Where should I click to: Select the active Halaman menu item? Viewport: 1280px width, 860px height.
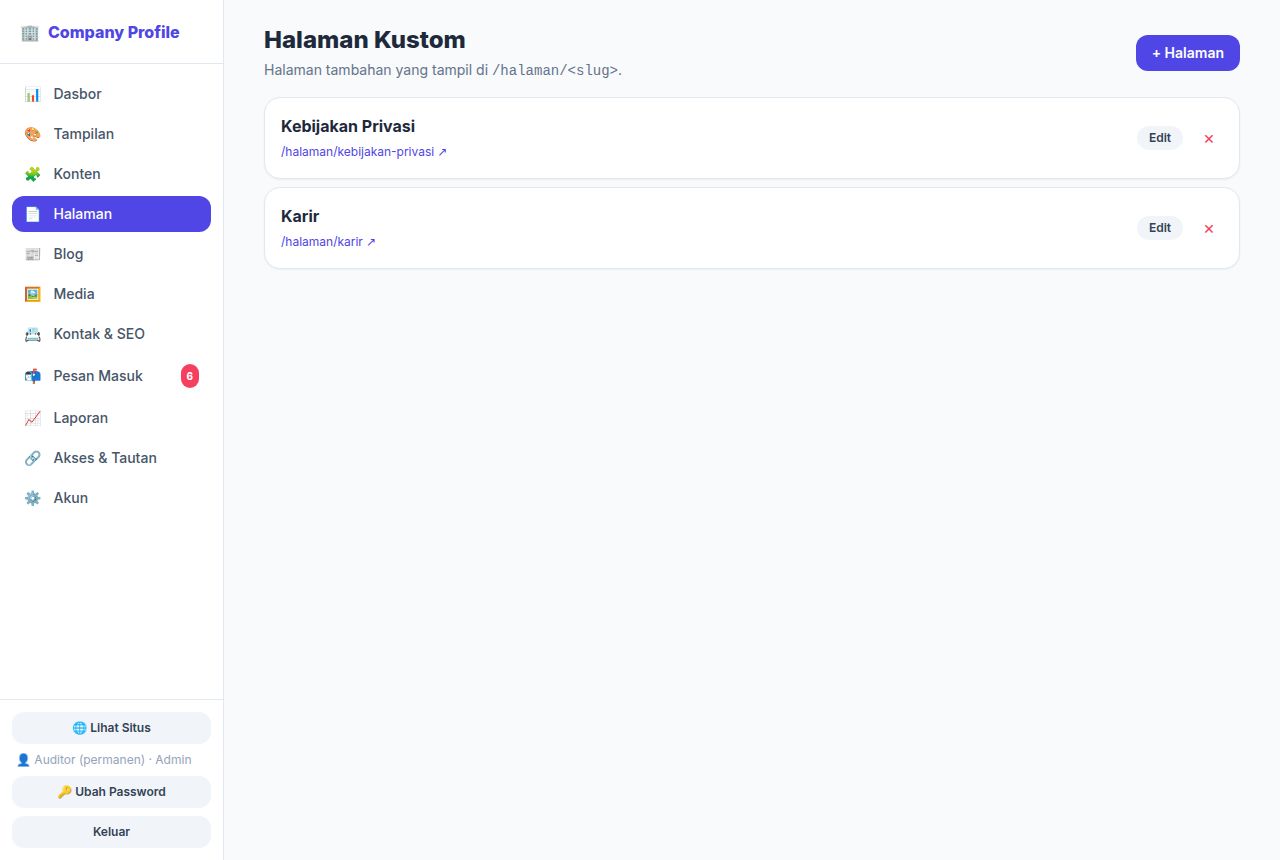click(111, 214)
